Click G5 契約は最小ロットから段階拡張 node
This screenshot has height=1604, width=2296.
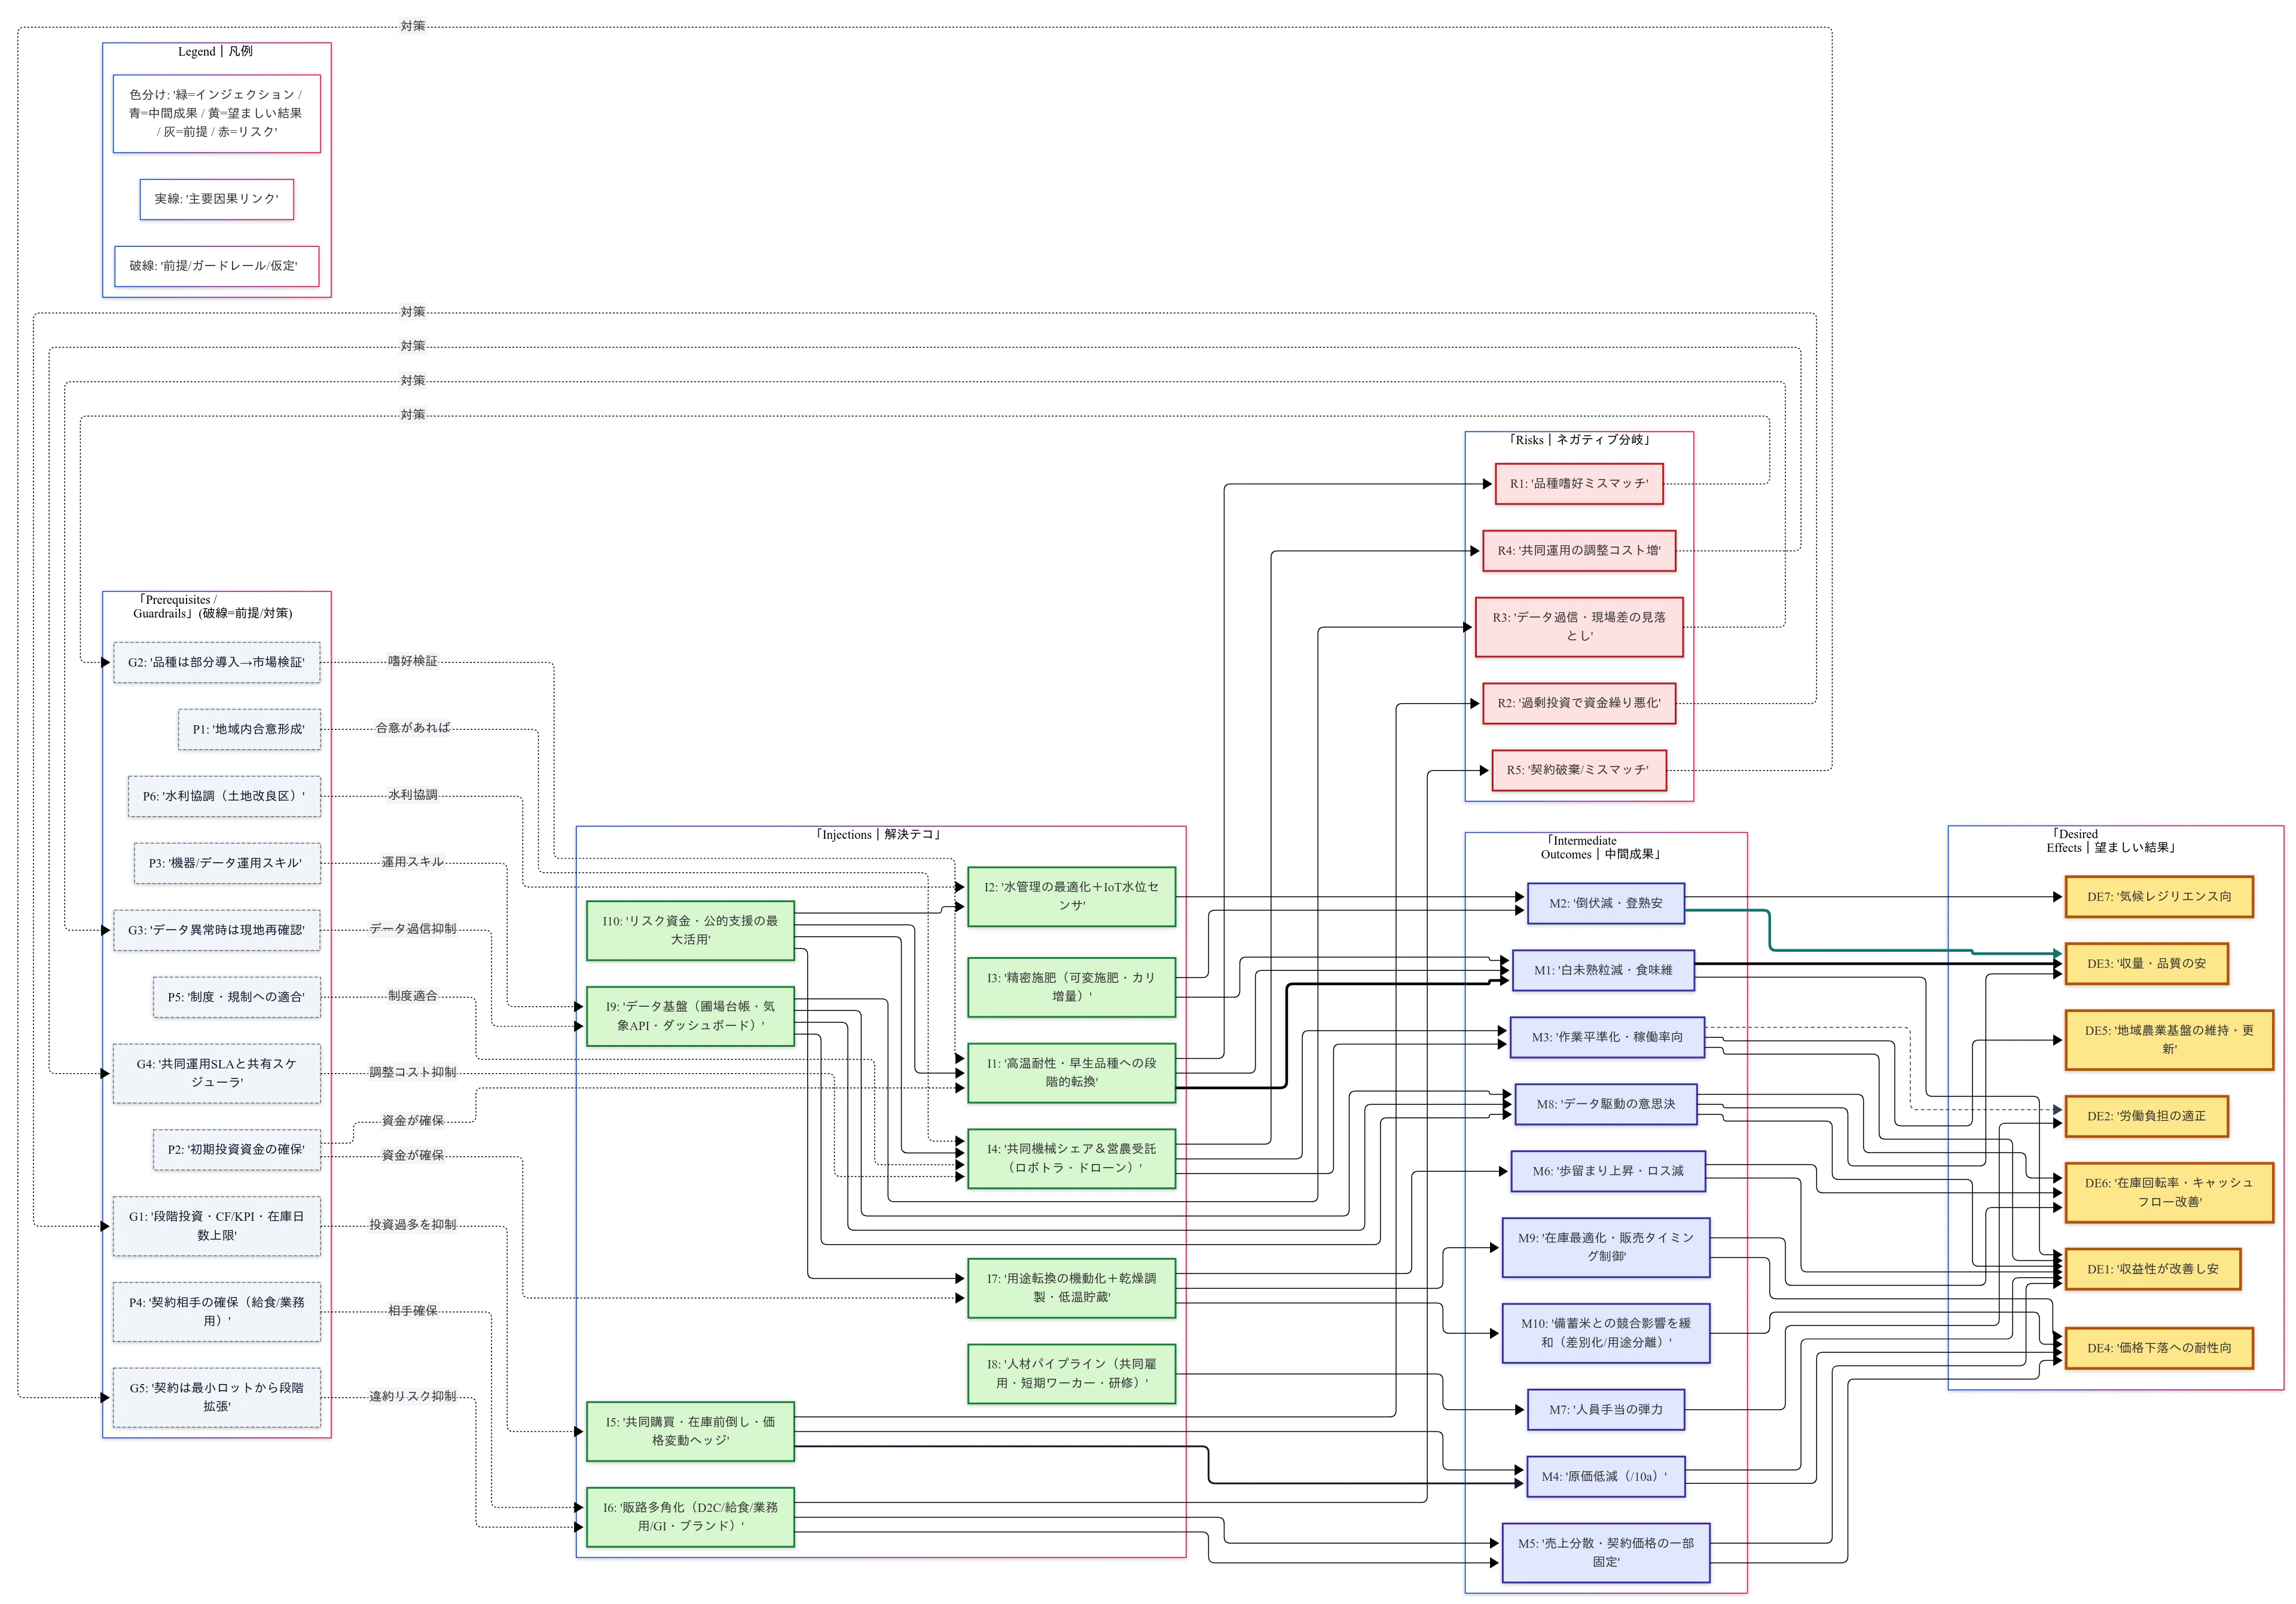pyautogui.click(x=217, y=1398)
